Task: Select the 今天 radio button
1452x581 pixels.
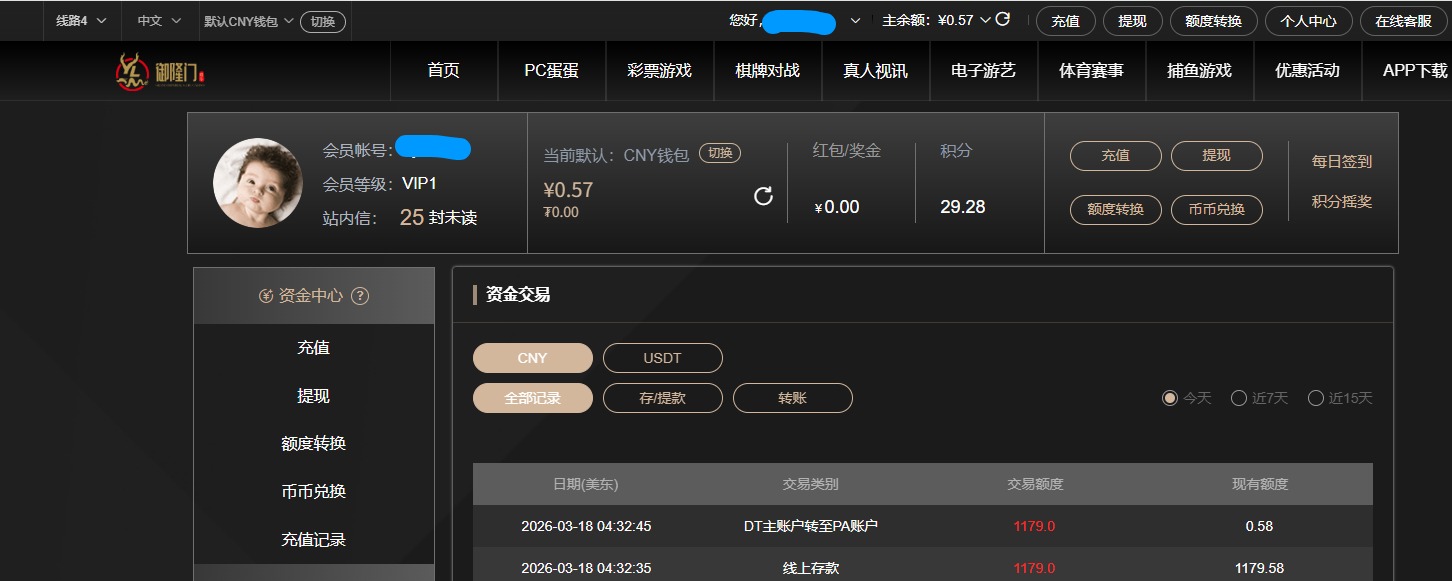Action: (1169, 397)
